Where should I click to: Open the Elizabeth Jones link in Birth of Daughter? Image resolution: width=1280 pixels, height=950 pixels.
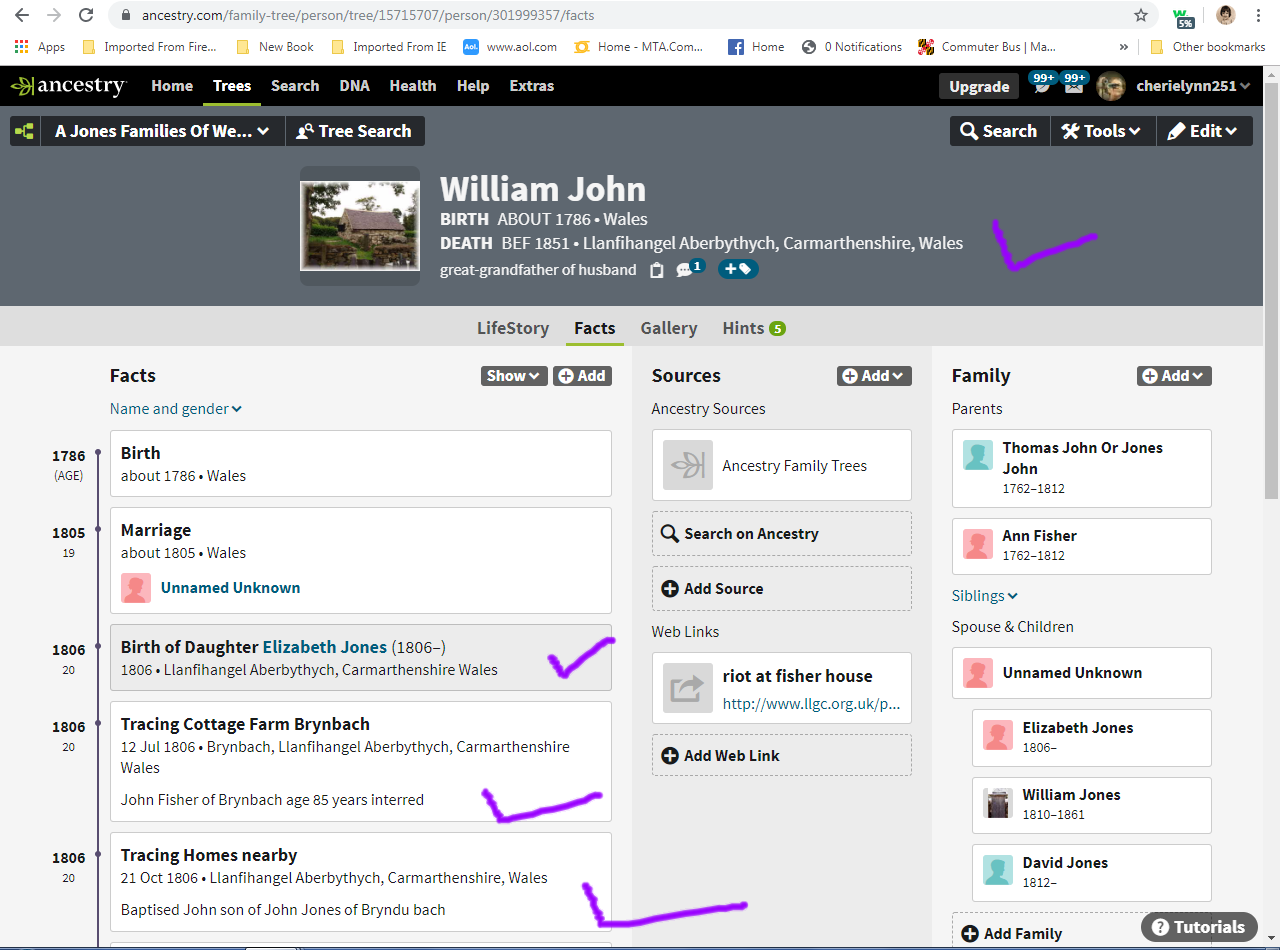point(324,647)
